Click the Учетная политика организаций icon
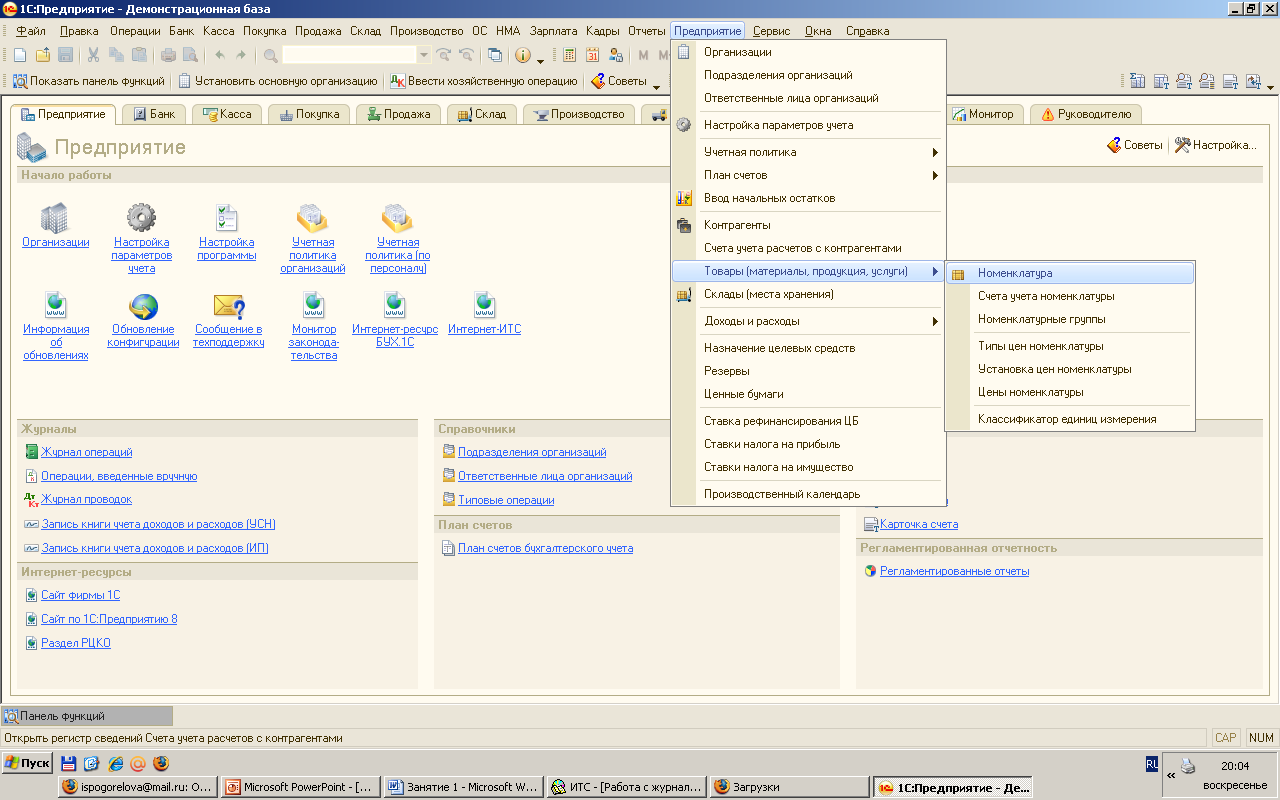The image size is (1280, 800). 312,217
